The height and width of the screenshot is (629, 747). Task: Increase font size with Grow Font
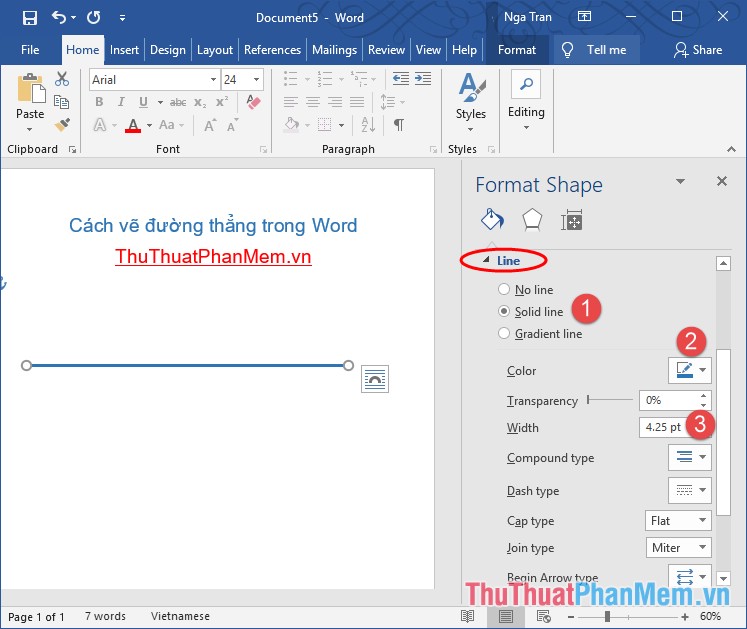(210, 125)
